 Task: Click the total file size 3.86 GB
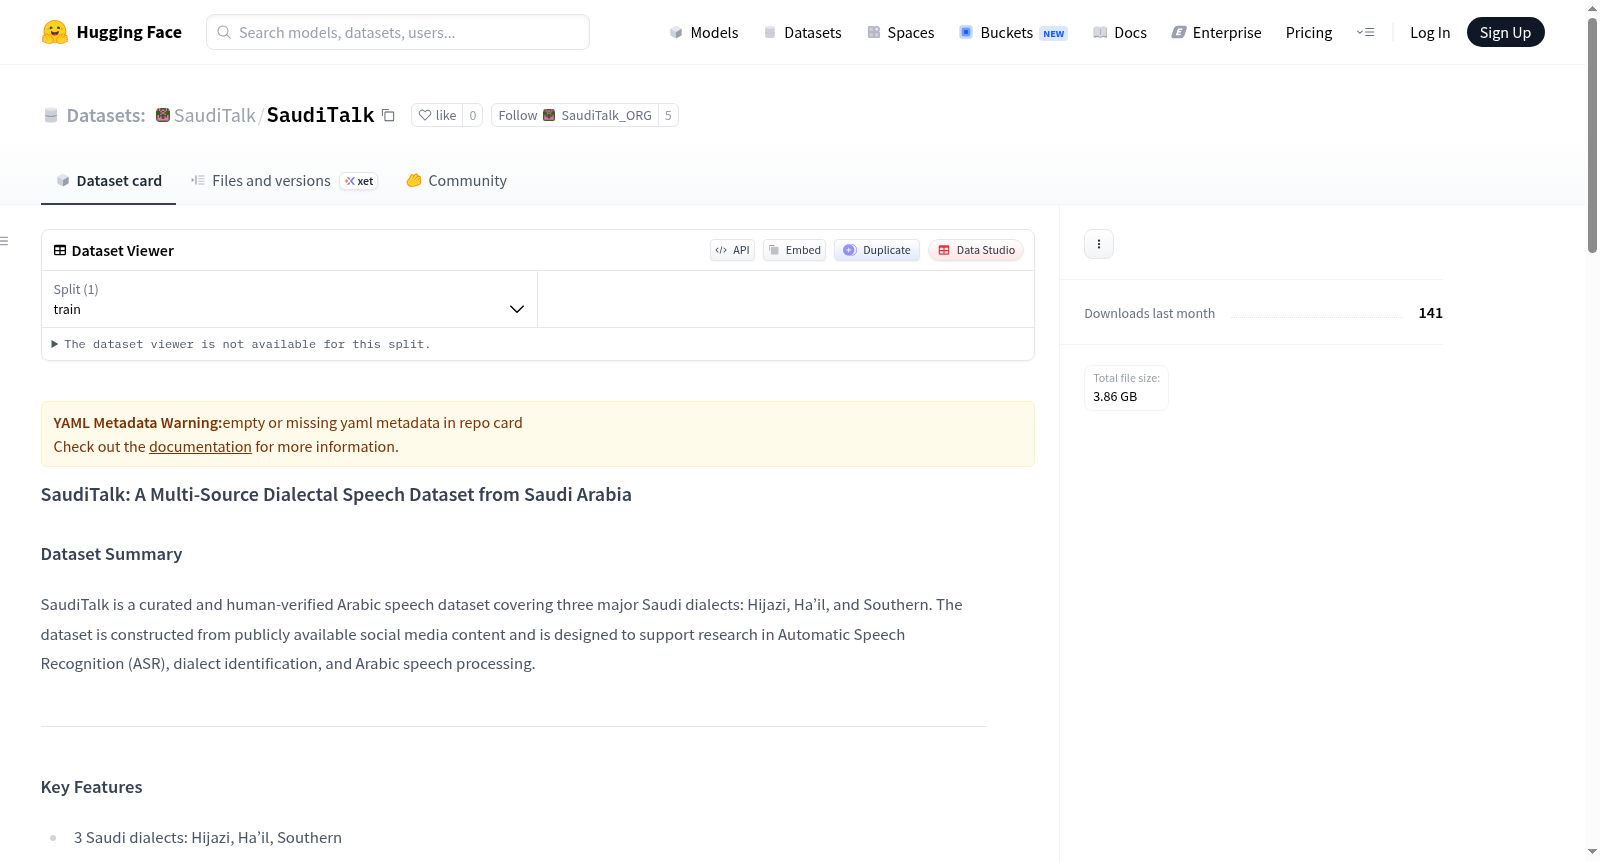[x=1115, y=397]
